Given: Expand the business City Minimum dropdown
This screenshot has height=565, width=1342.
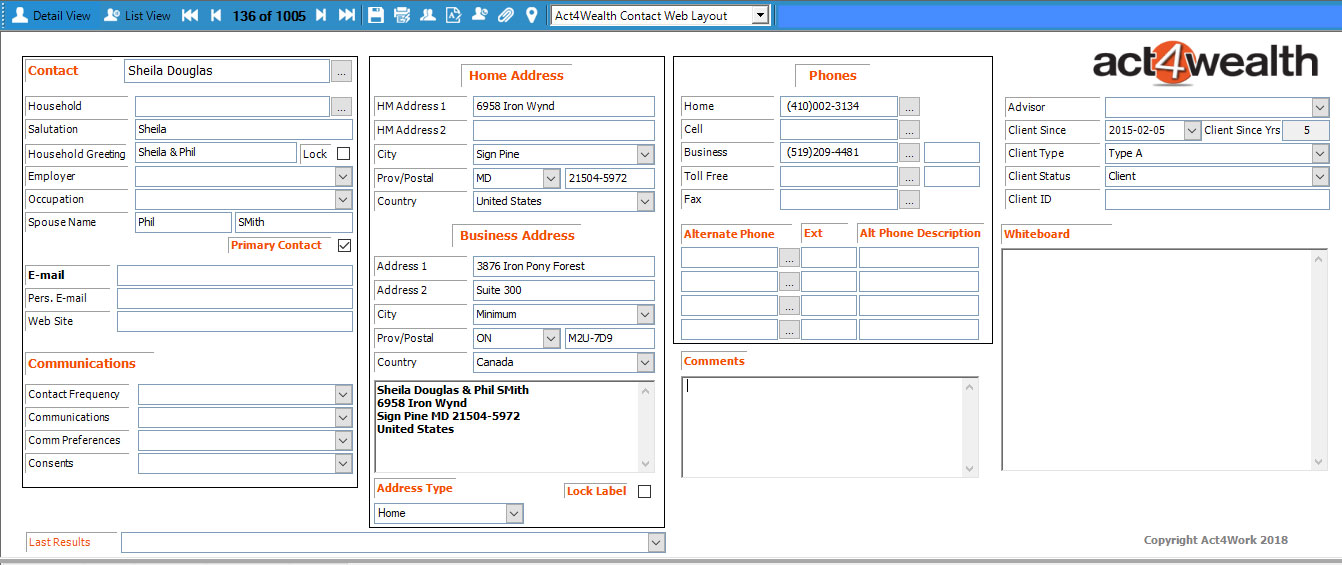Looking at the screenshot, I should (x=645, y=314).
